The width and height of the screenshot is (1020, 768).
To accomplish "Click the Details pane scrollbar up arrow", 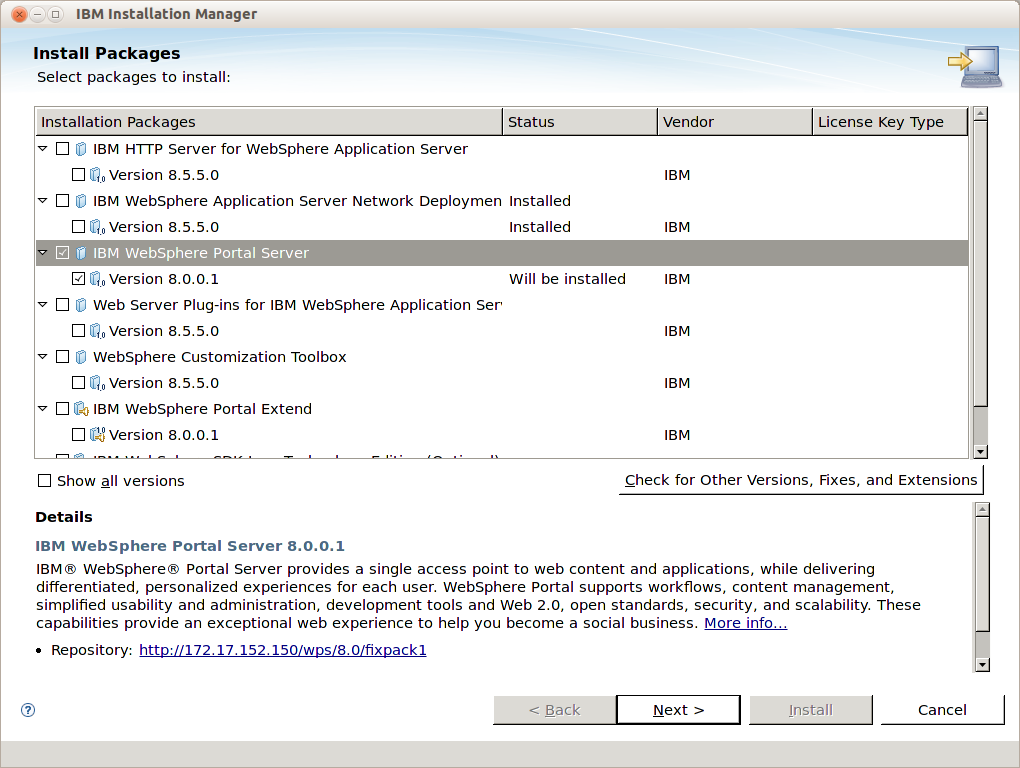I will (982, 510).
